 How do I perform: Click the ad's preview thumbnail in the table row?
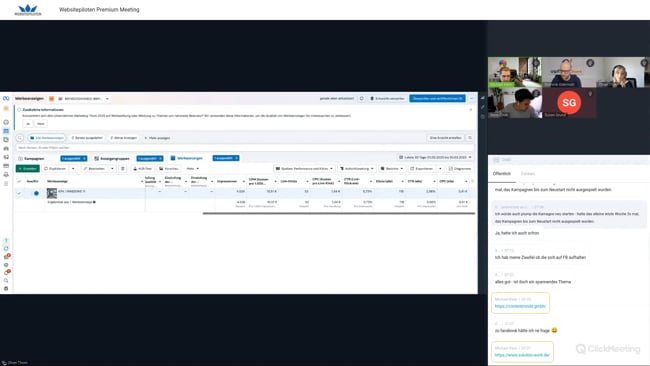52,193
